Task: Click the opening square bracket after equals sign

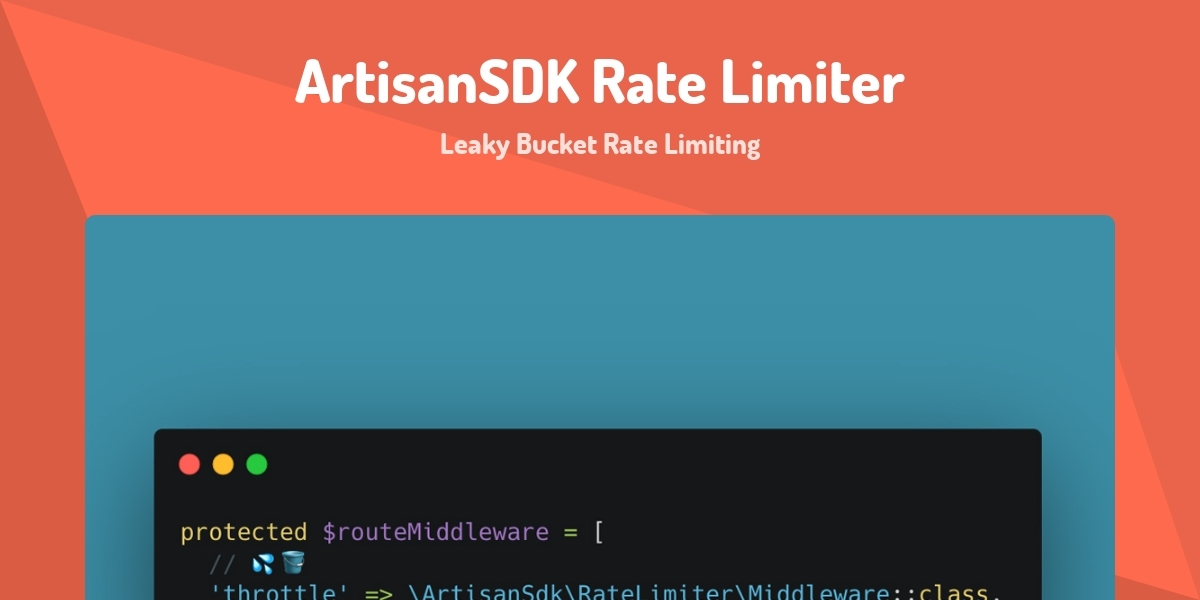Action: [x=598, y=532]
